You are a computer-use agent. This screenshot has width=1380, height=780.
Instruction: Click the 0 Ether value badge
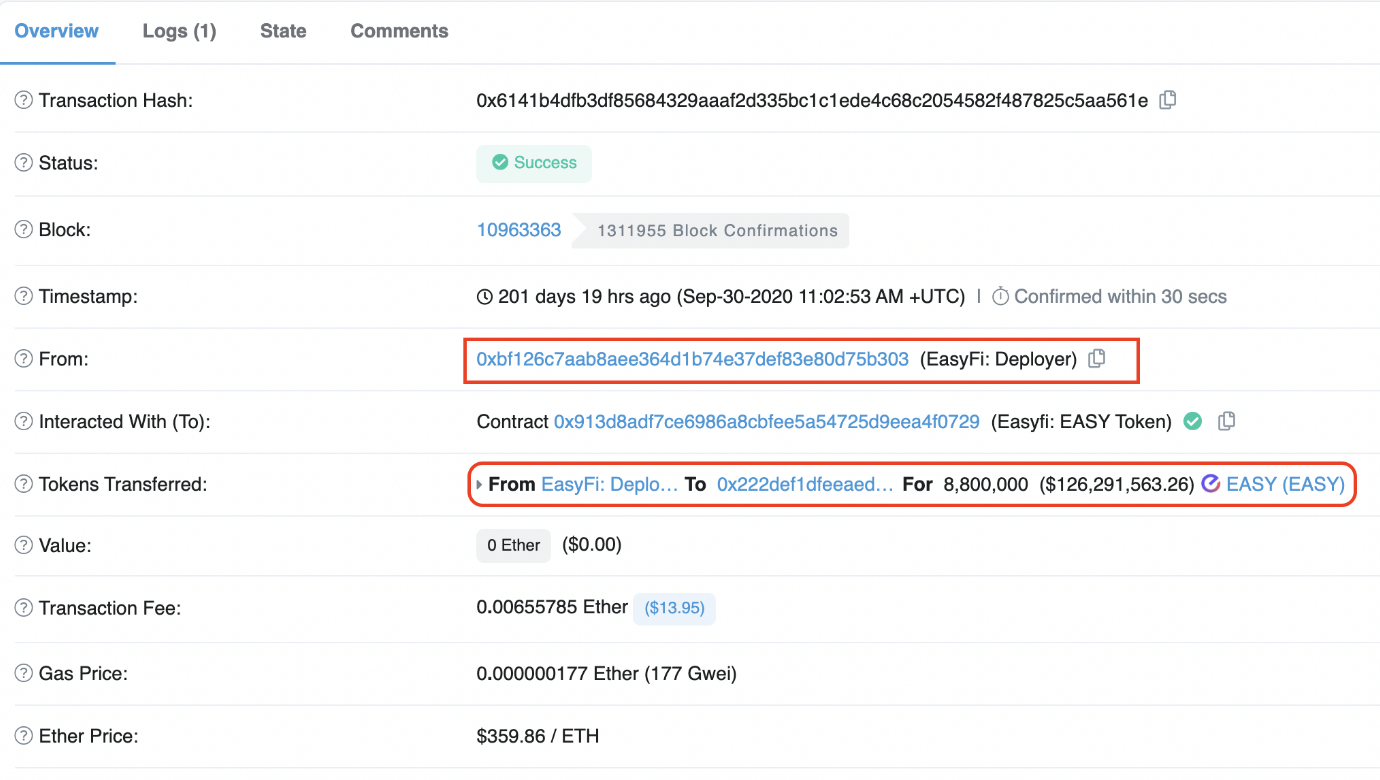coord(513,545)
